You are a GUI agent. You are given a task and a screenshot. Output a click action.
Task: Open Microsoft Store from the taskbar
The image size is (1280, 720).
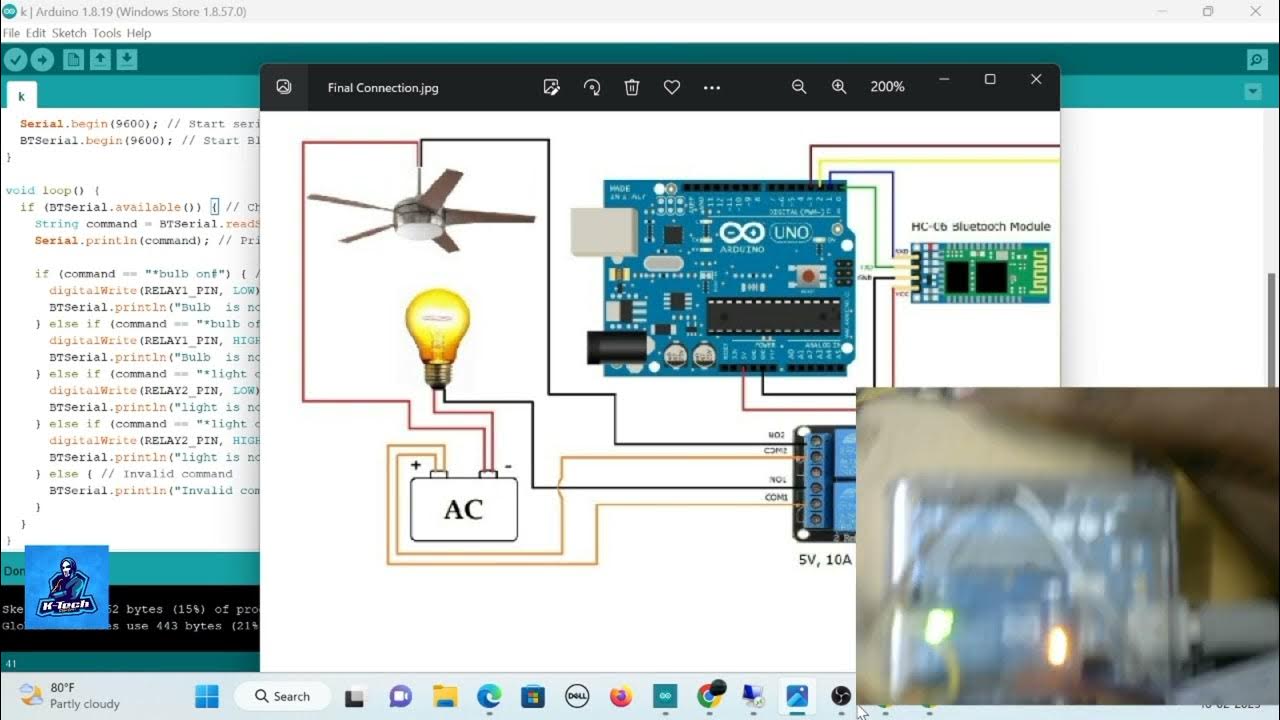tap(533, 696)
